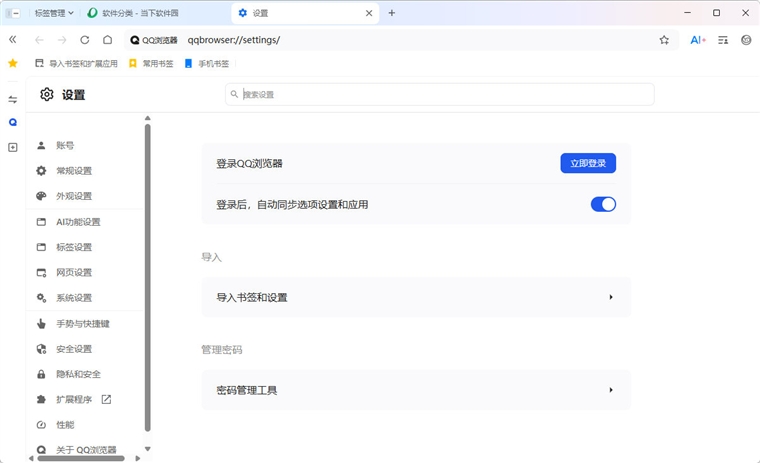760x463 pixels.
Task: Reload the current page
Action: (x=85, y=40)
